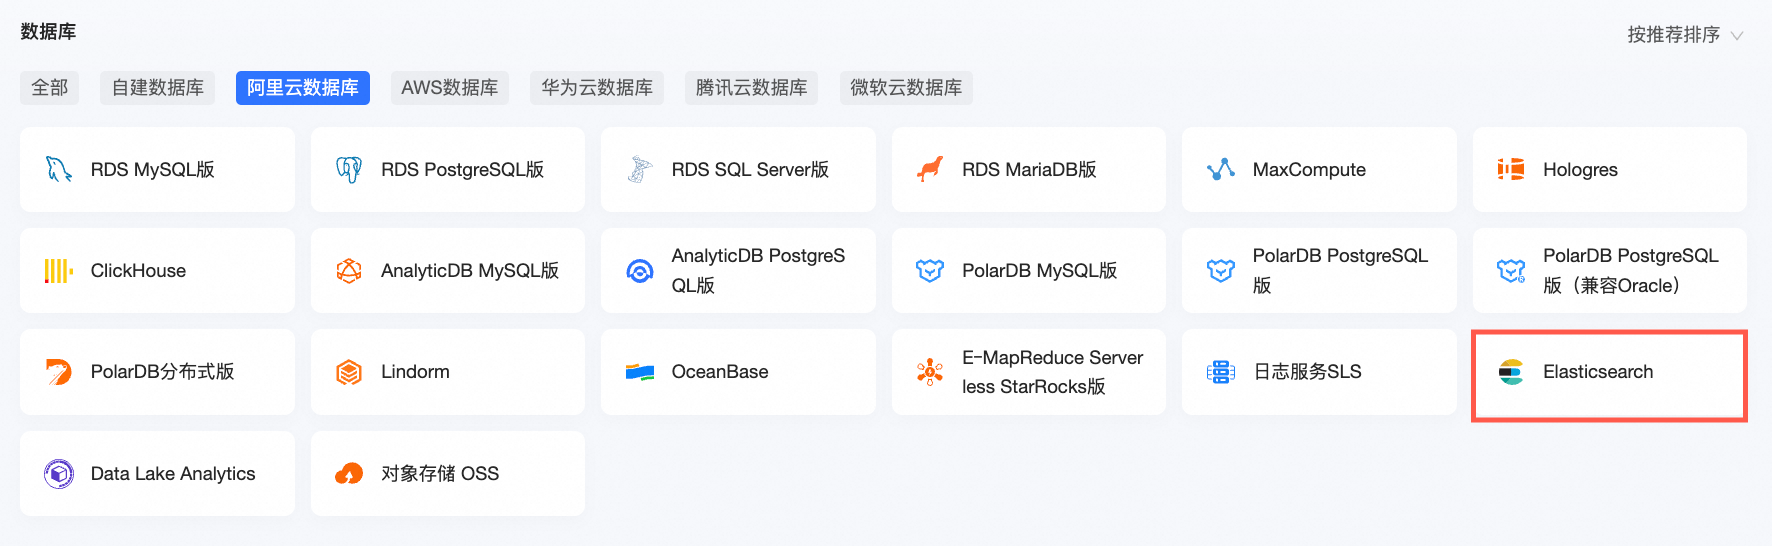Image resolution: width=1772 pixels, height=546 pixels.
Task: Select the AnalyticDB MySQL版 label
Action: [470, 271]
